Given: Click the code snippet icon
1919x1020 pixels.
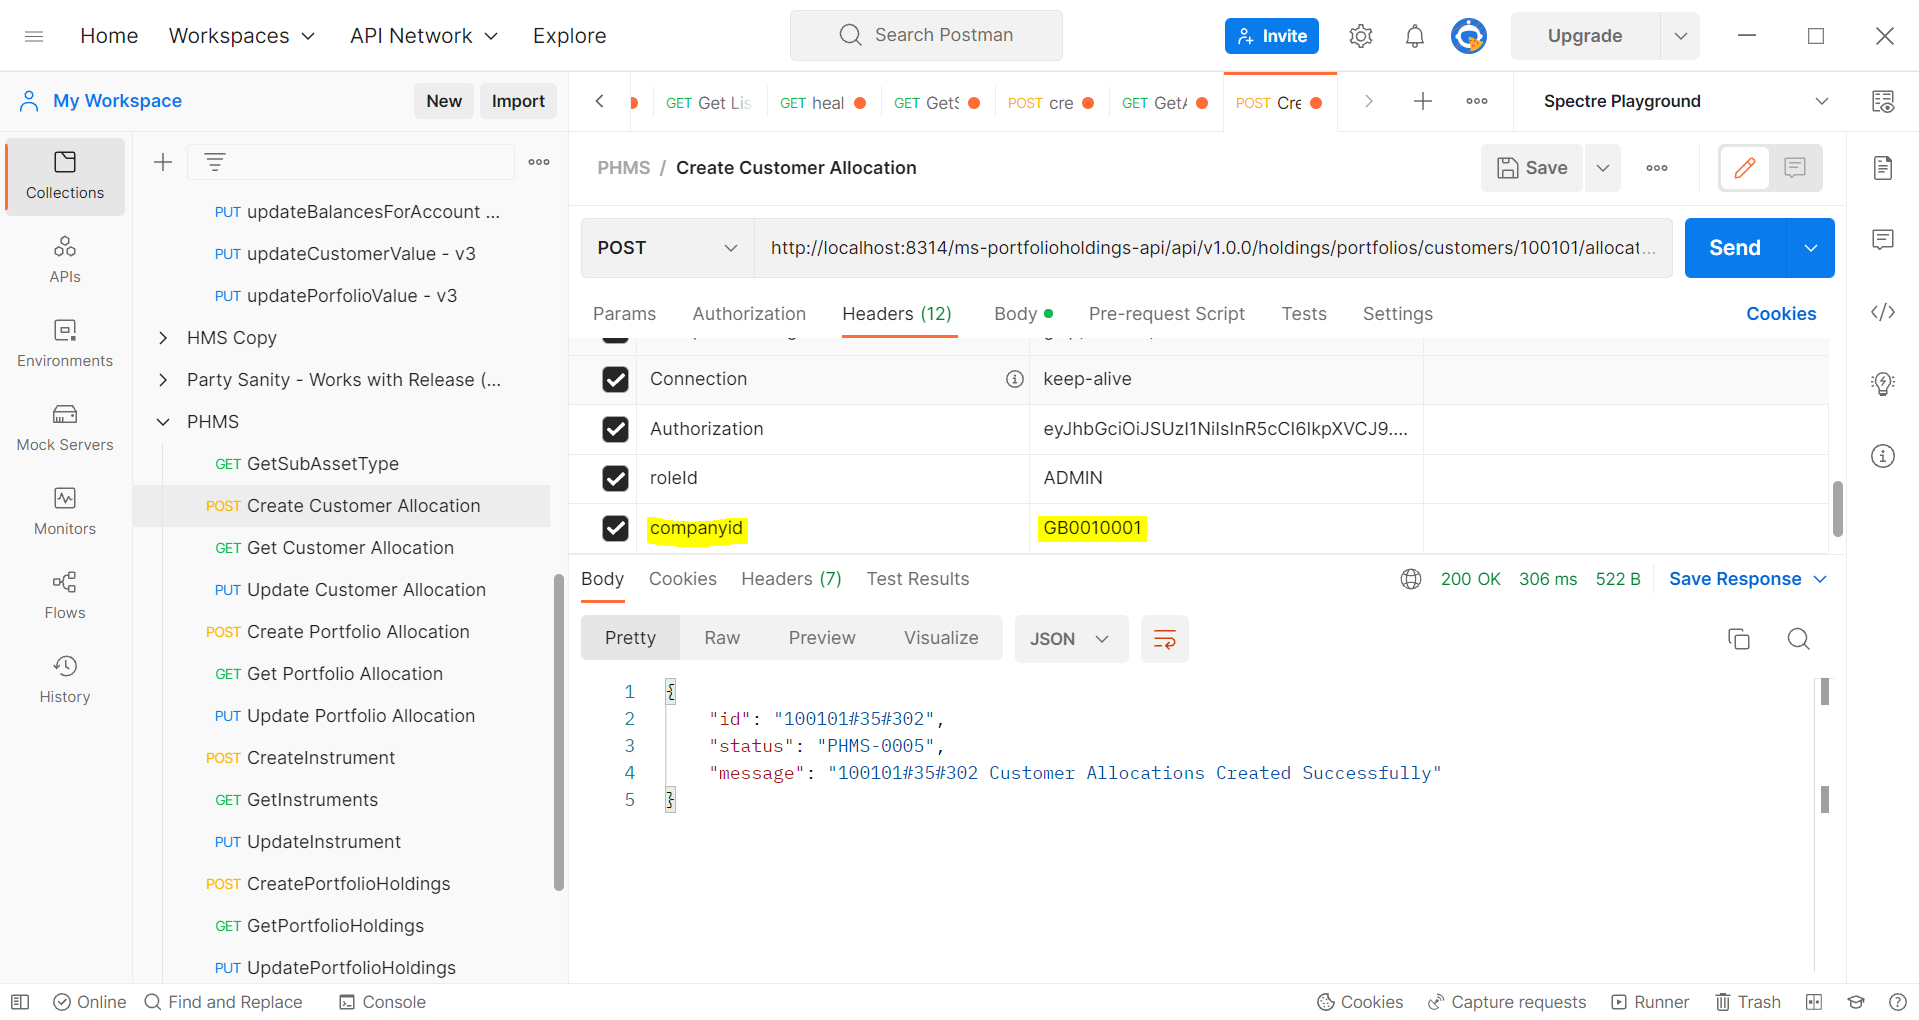Looking at the screenshot, I should (x=1883, y=312).
